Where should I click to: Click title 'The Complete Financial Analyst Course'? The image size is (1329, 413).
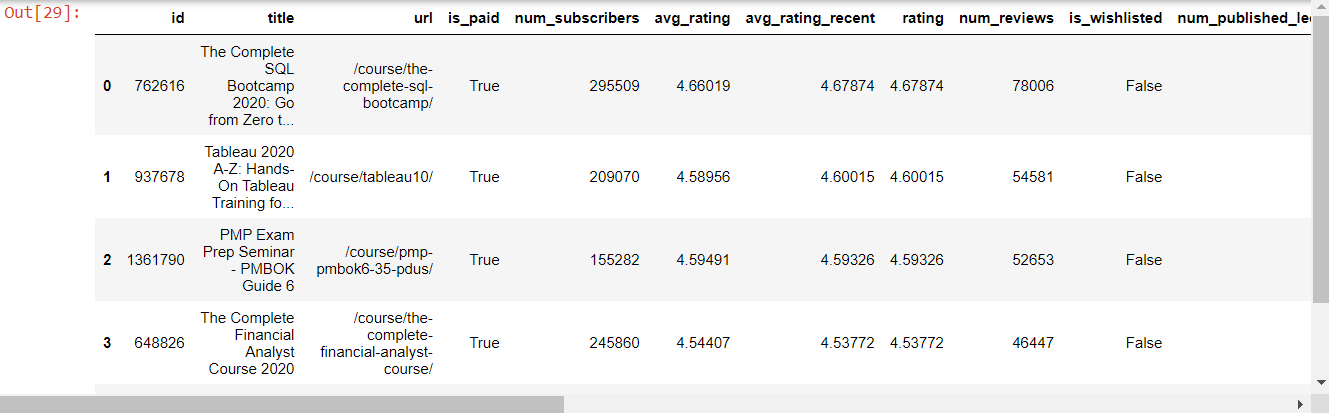click(x=248, y=343)
